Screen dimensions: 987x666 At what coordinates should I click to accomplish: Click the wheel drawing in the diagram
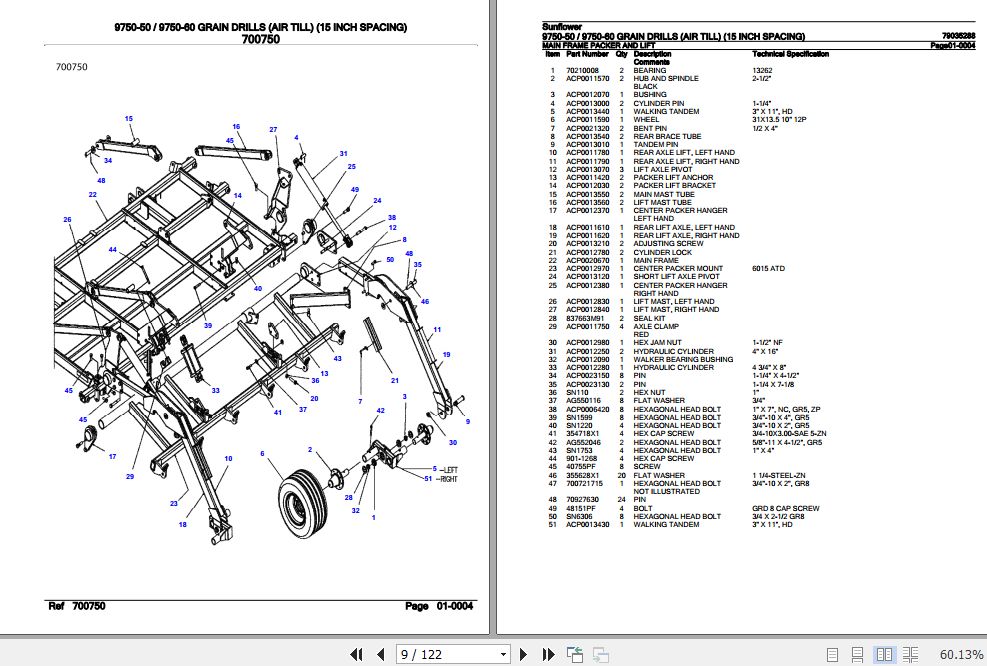303,504
